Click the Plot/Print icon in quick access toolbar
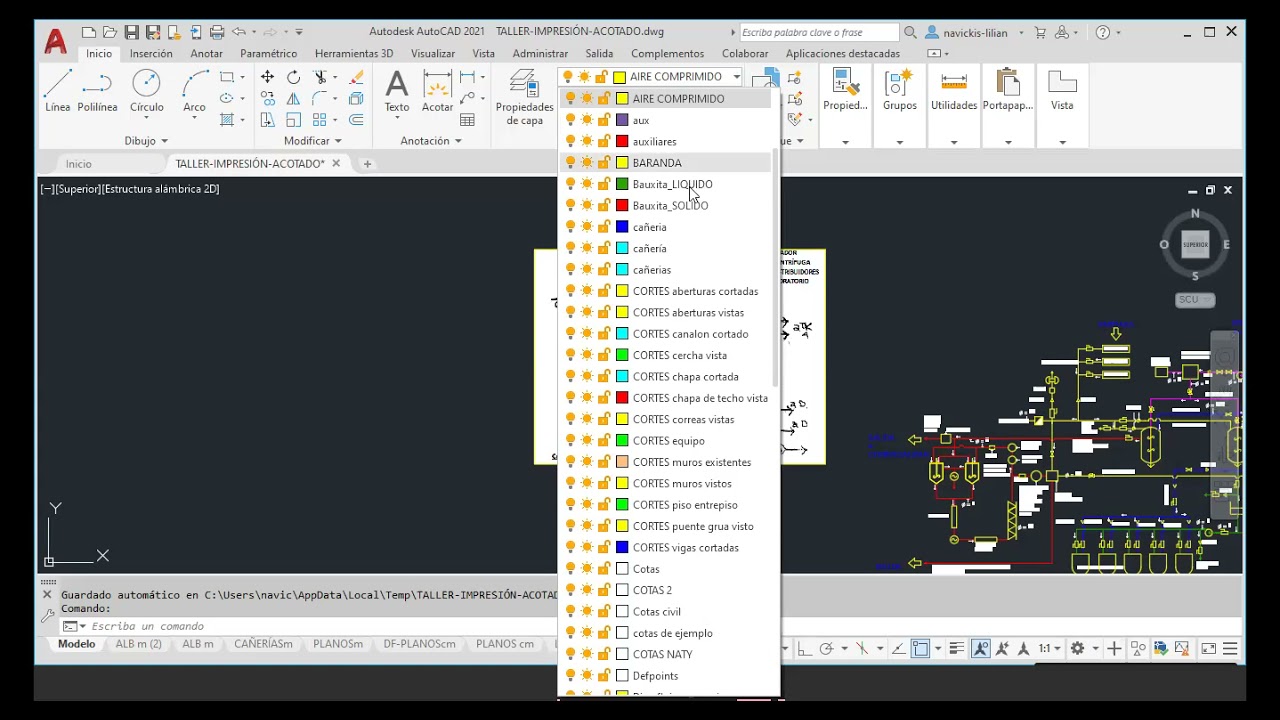The width and height of the screenshot is (1280, 720). pyautogui.click(x=217, y=32)
